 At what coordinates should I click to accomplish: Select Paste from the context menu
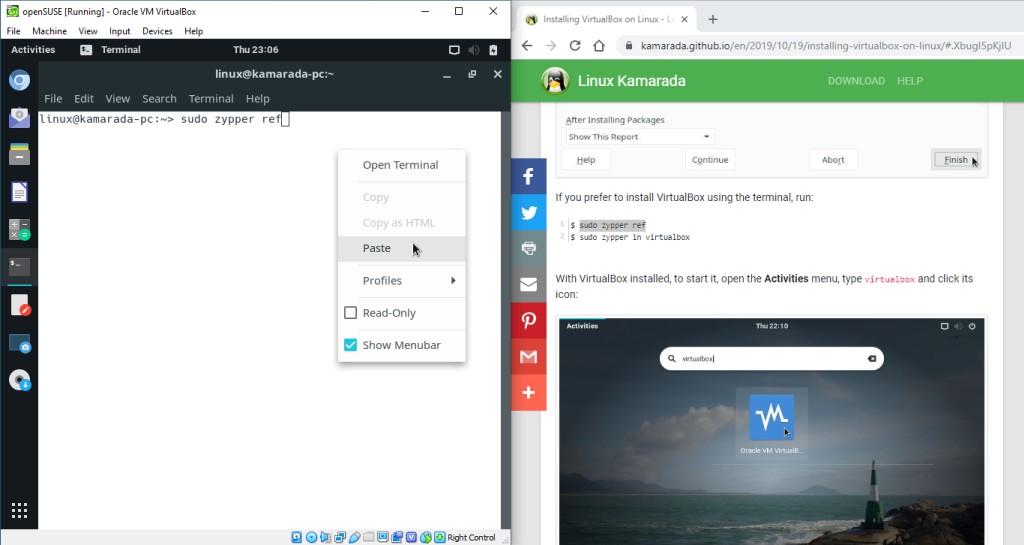click(377, 248)
